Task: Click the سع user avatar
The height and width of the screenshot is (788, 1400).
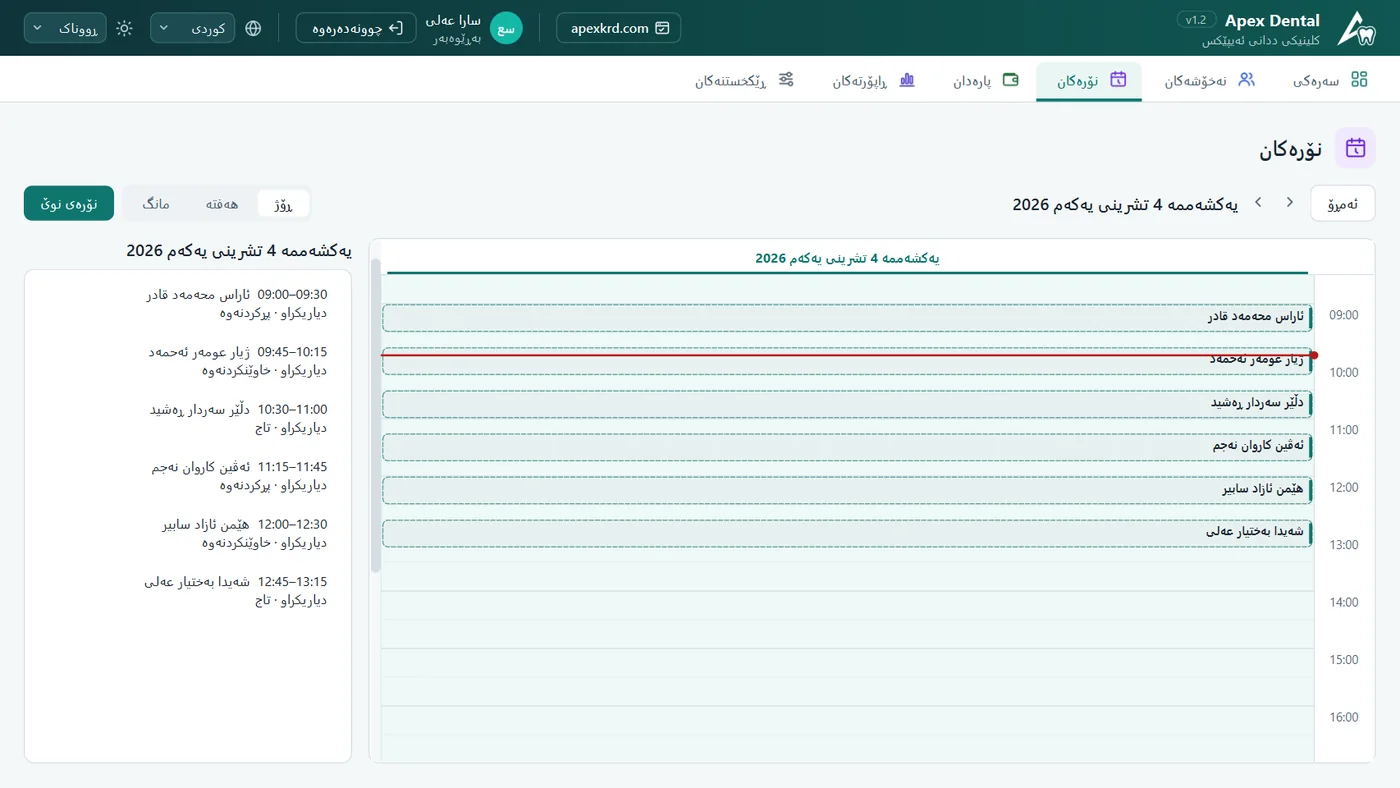Action: [506, 28]
